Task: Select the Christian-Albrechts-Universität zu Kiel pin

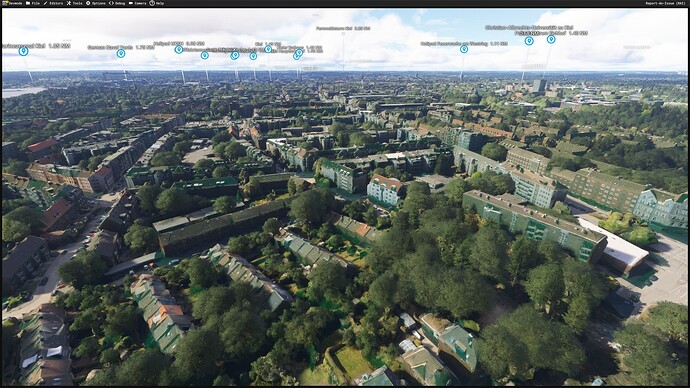Action: pyautogui.click(x=529, y=41)
